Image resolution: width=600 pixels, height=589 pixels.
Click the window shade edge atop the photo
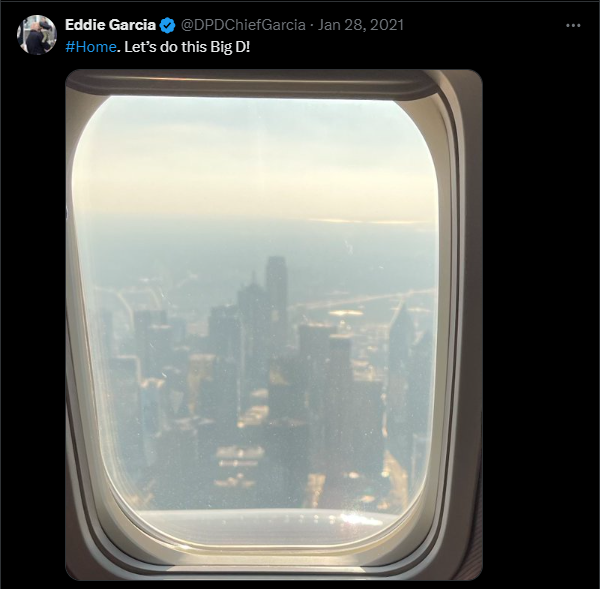coord(253,86)
